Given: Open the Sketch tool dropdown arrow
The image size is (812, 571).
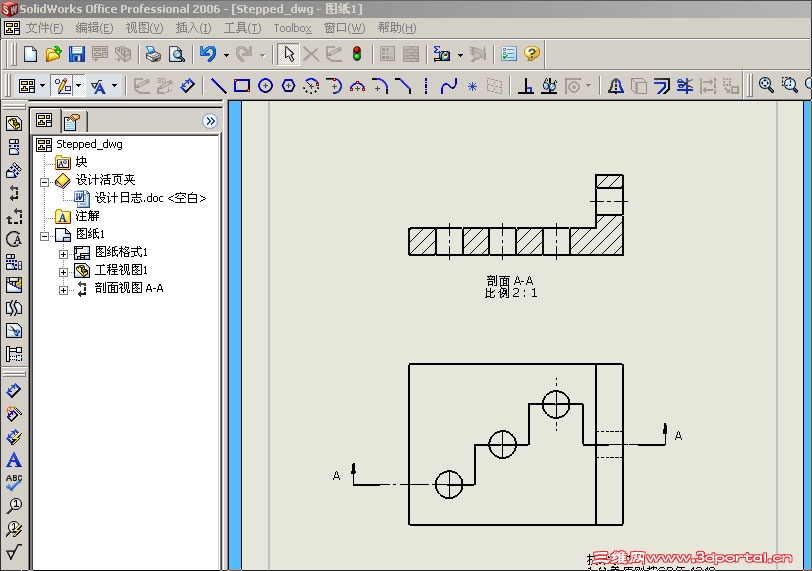Looking at the screenshot, I should [79, 85].
